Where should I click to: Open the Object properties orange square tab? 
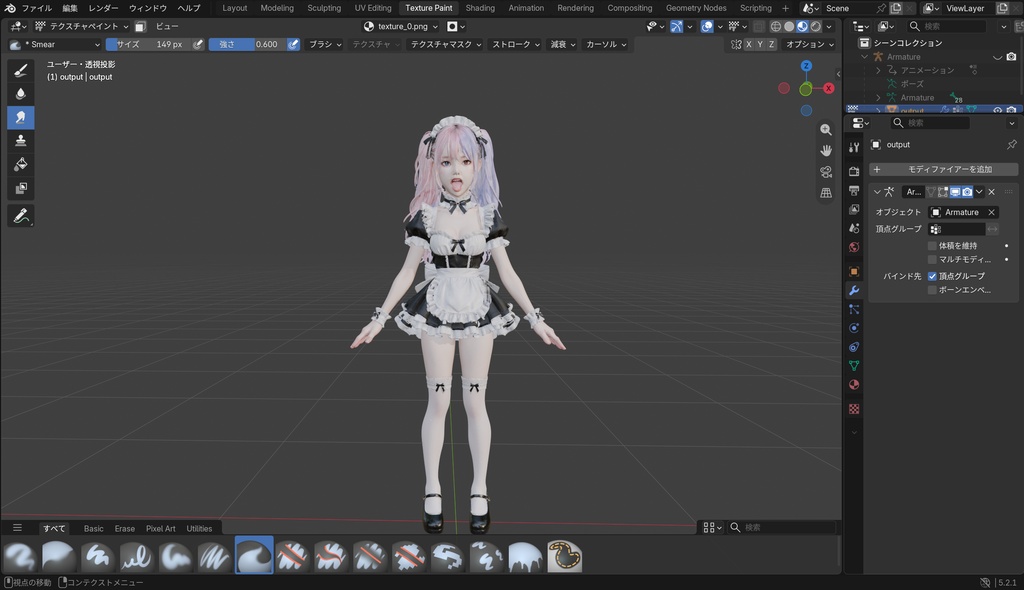pyautogui.click(x=854, y=271)
